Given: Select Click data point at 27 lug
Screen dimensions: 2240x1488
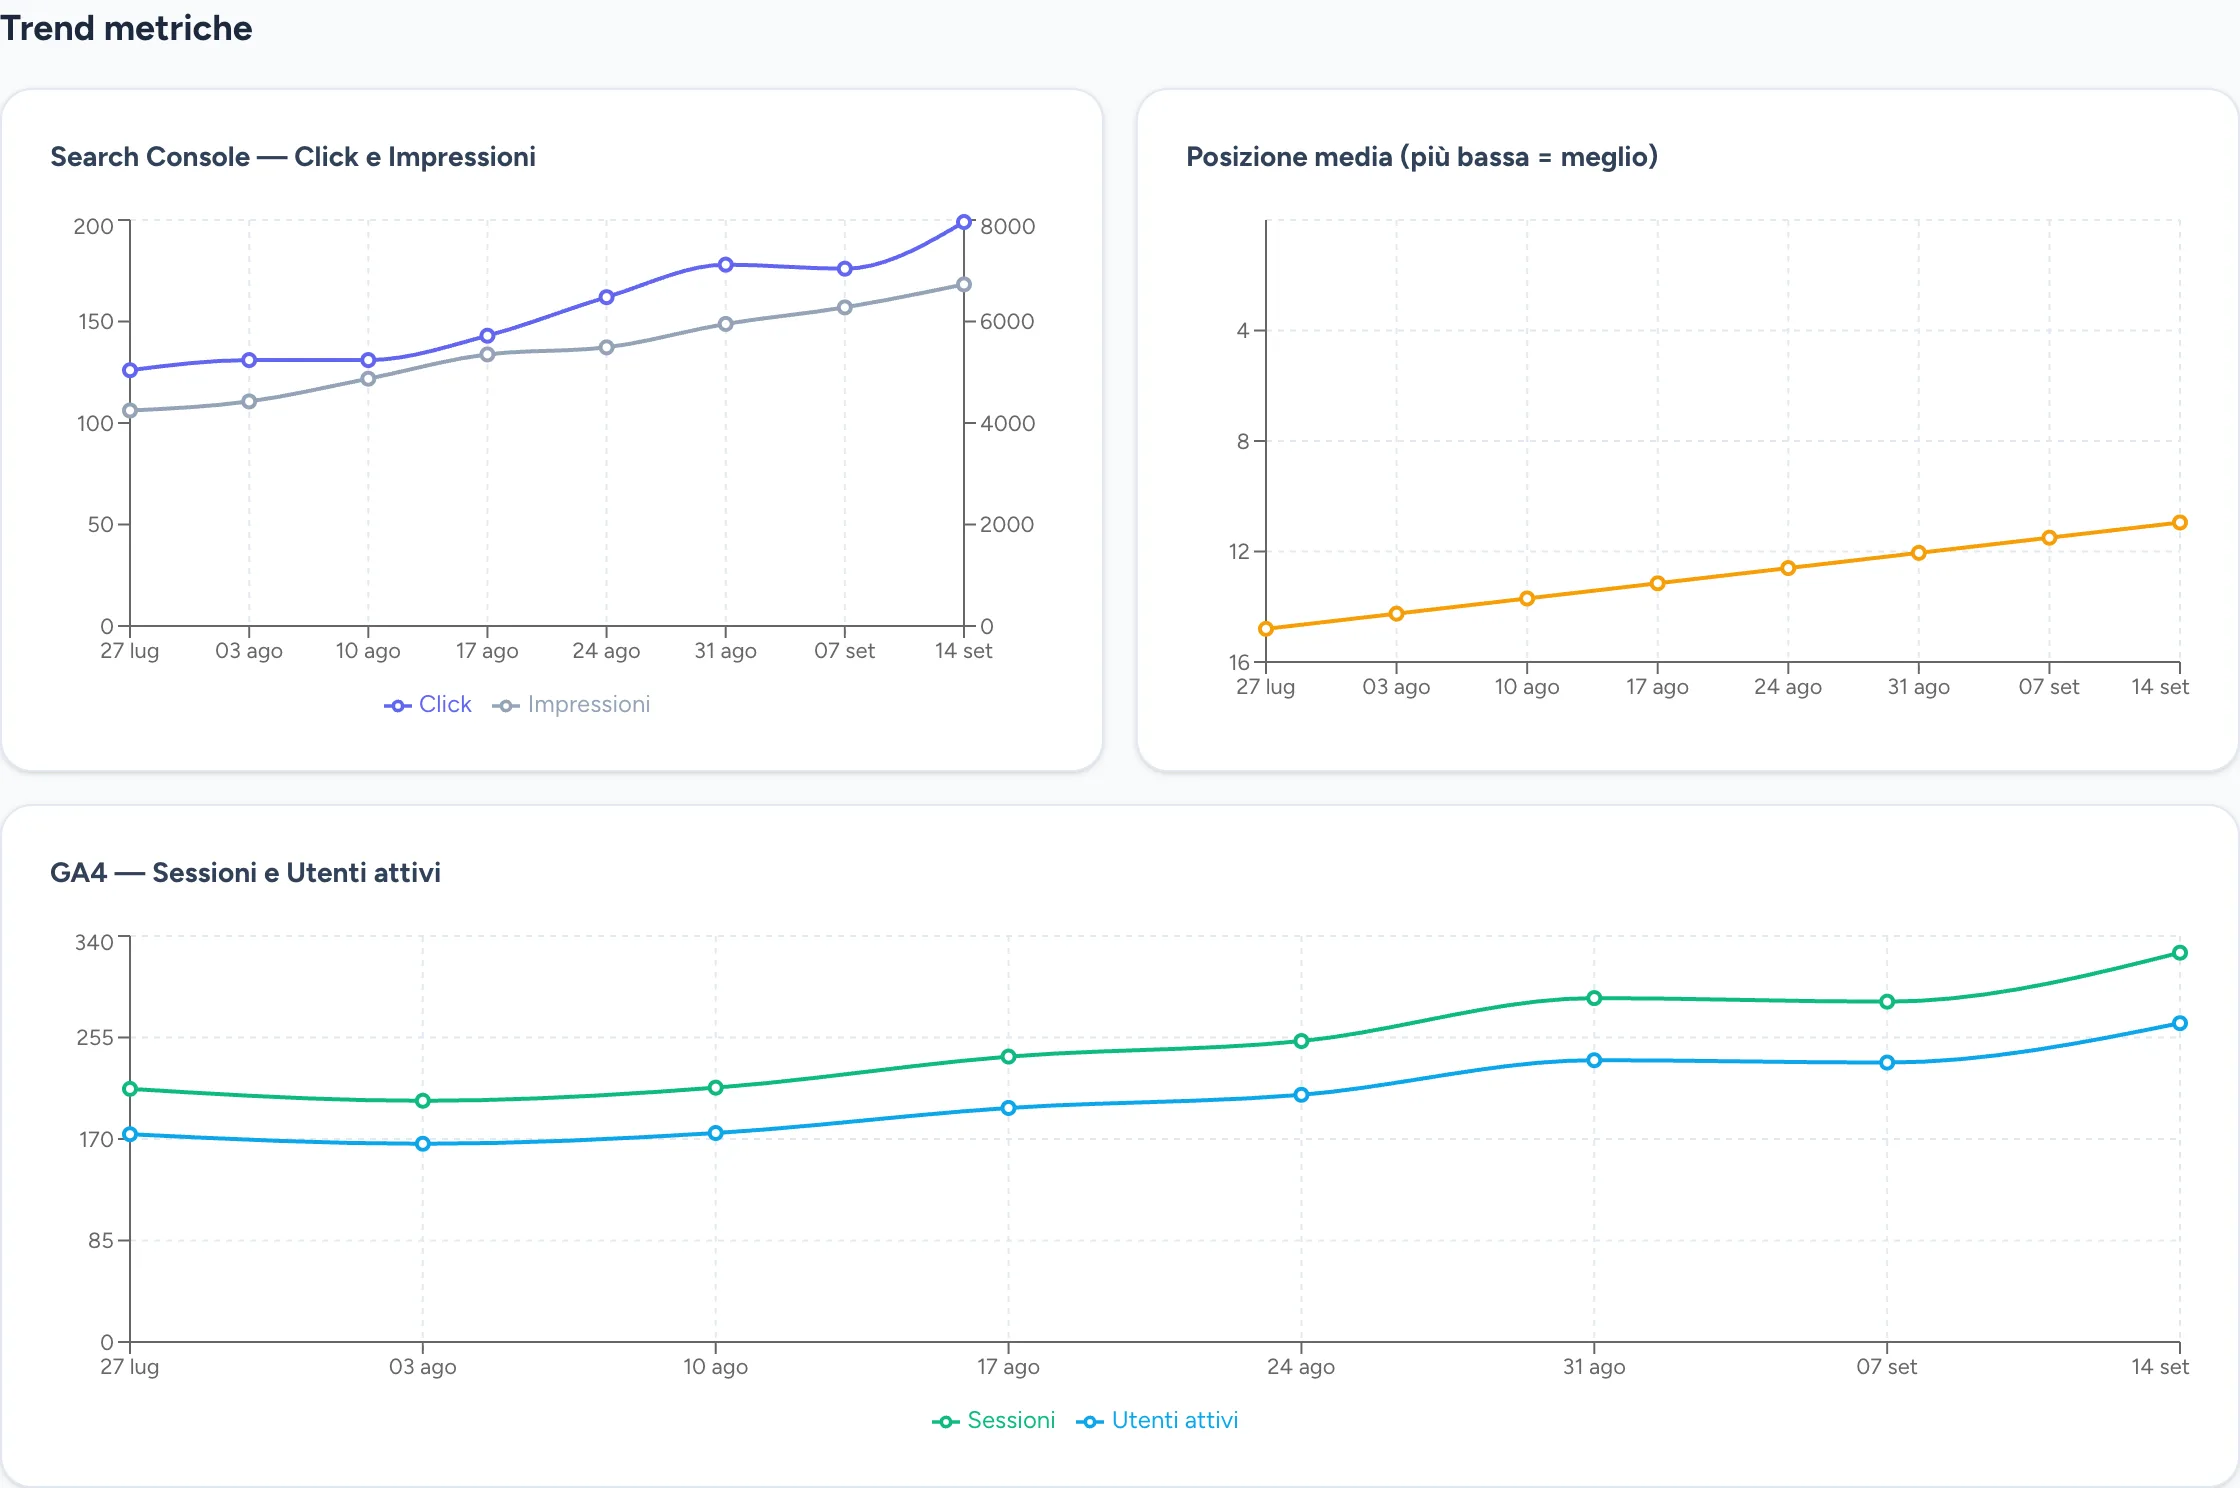Looking at the screenshot, I should (x=130, y=370).
